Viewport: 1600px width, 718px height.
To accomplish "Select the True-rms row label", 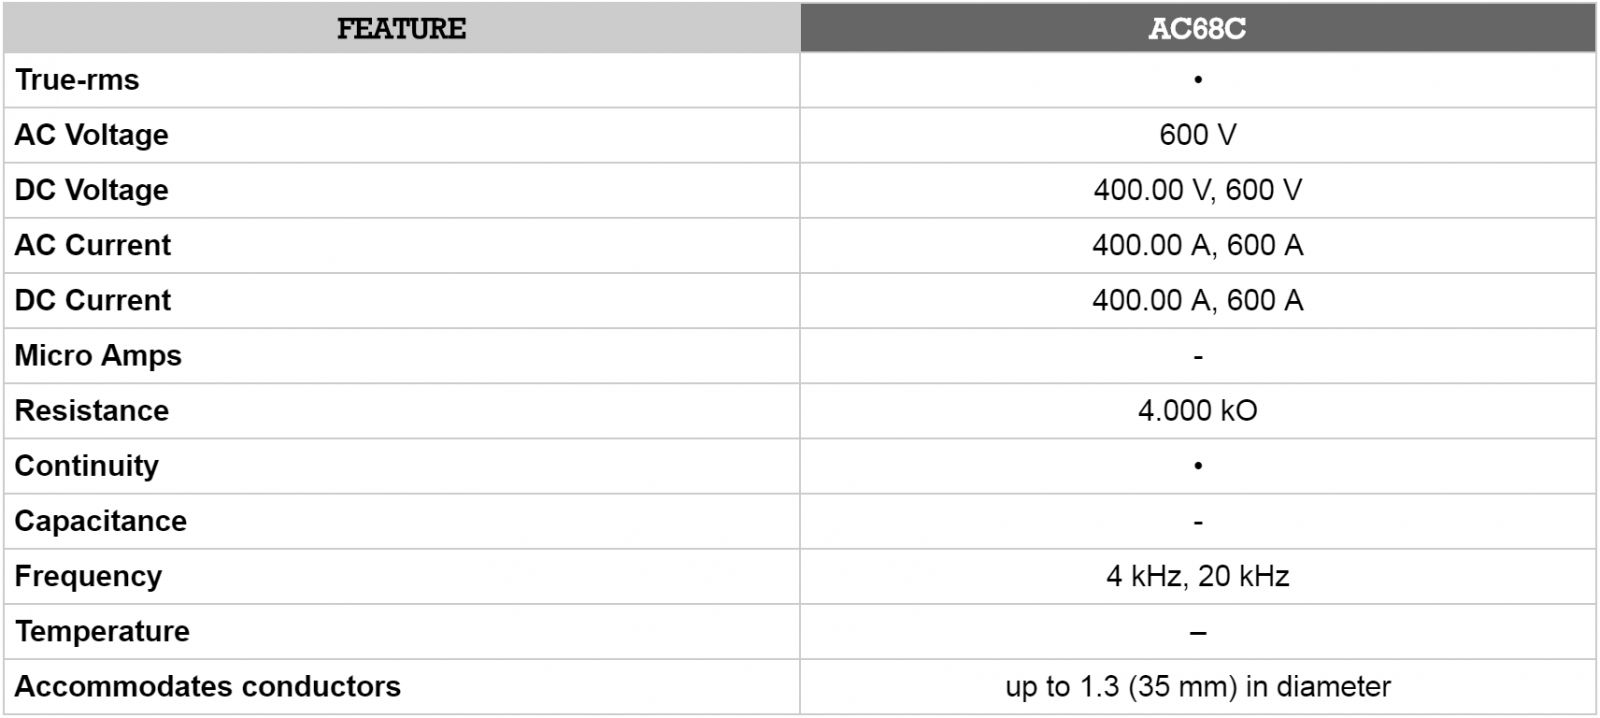I will click(x=77, y=80).
